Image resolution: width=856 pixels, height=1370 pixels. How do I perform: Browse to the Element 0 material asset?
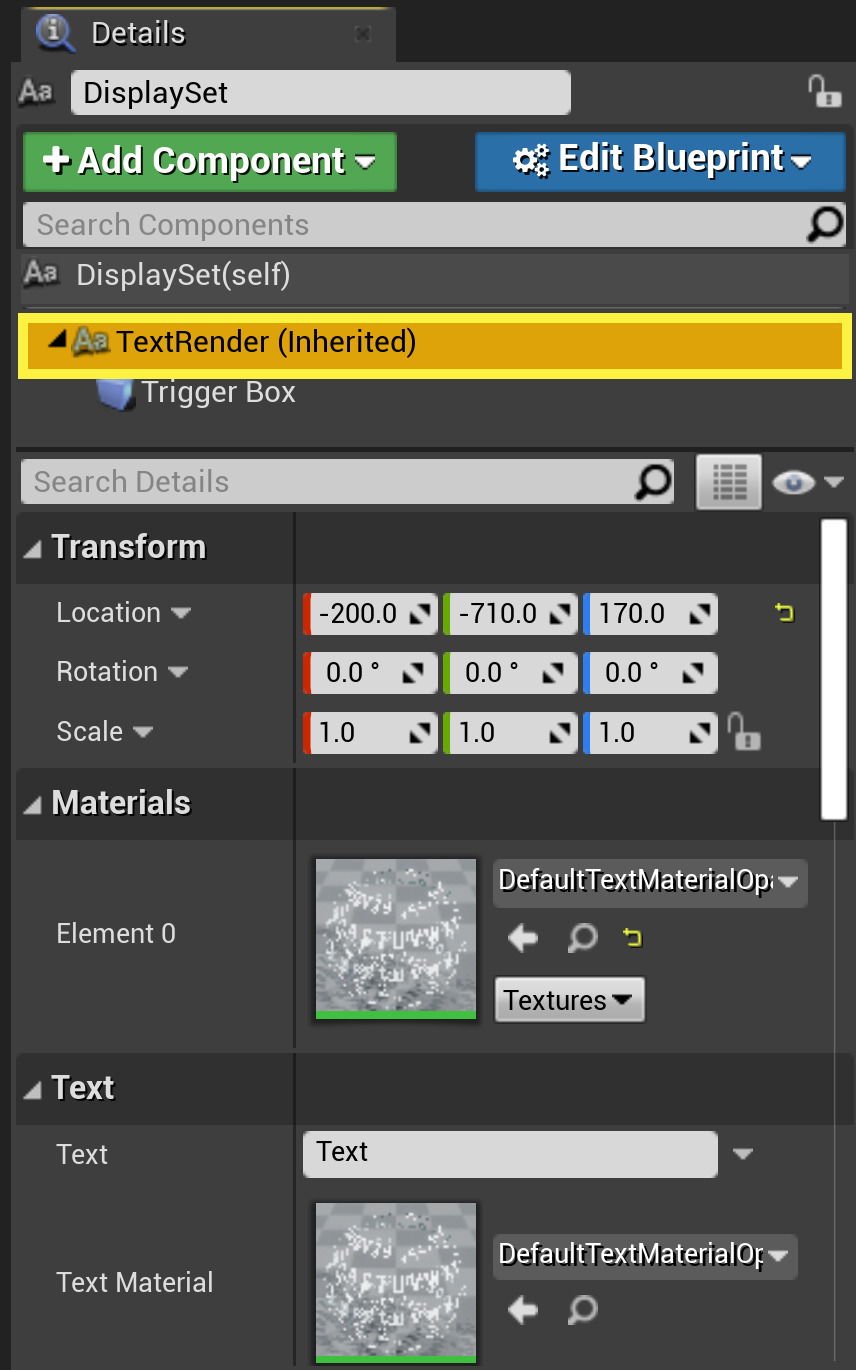(x=582, y=938)
